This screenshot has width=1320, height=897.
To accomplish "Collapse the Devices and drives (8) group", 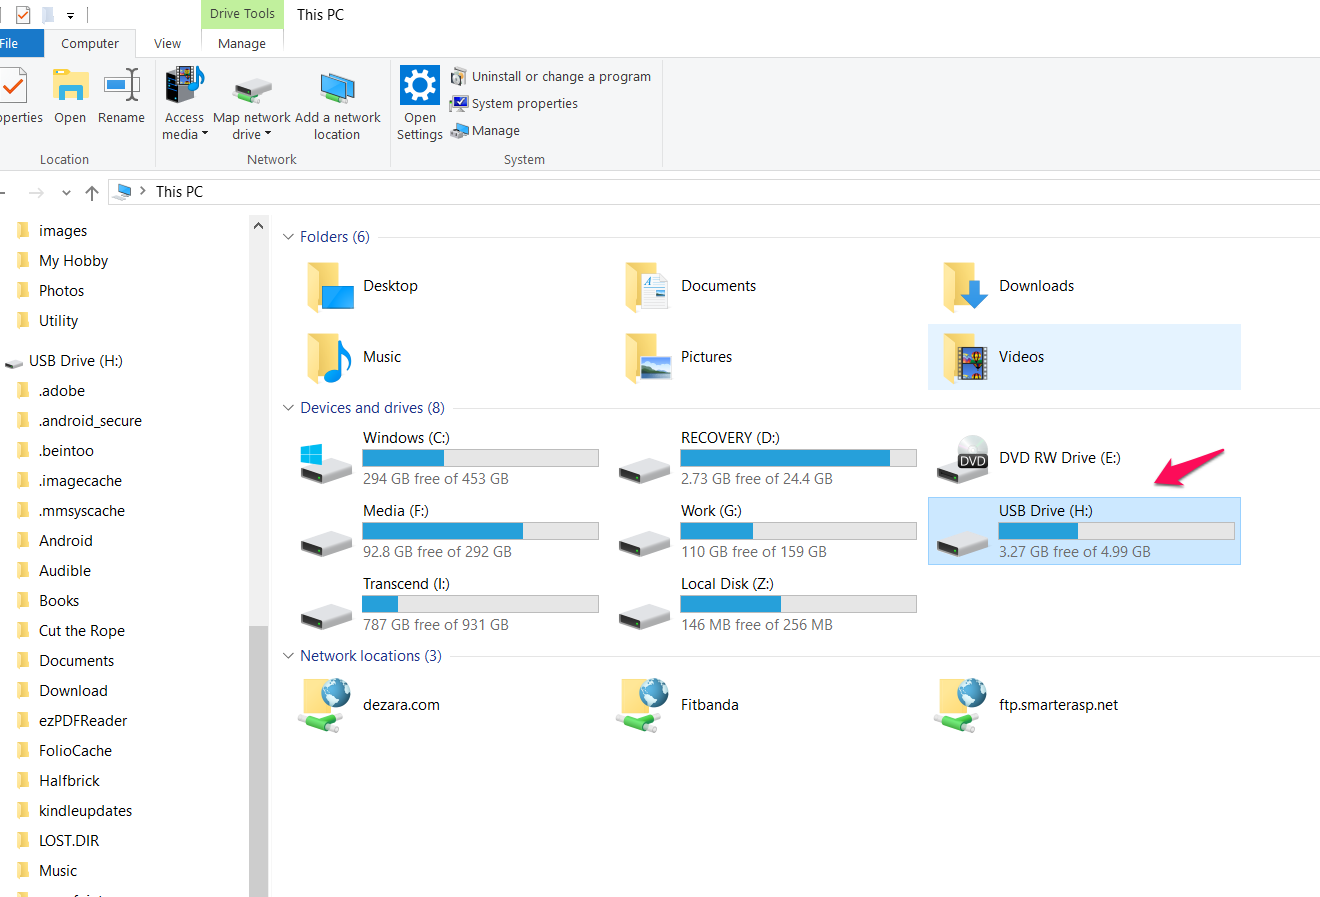I will 288,408.
